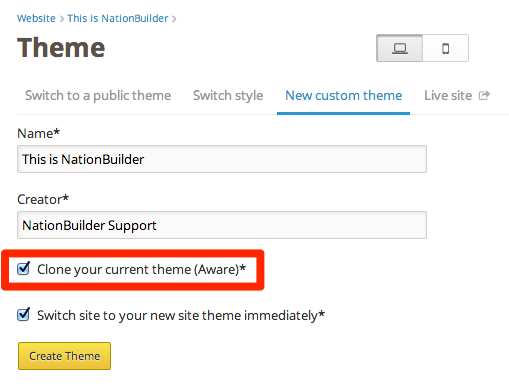Uncheck Clone your current theme (Aware)
Screen dimensions: 509x390
(x=23, y=269)
